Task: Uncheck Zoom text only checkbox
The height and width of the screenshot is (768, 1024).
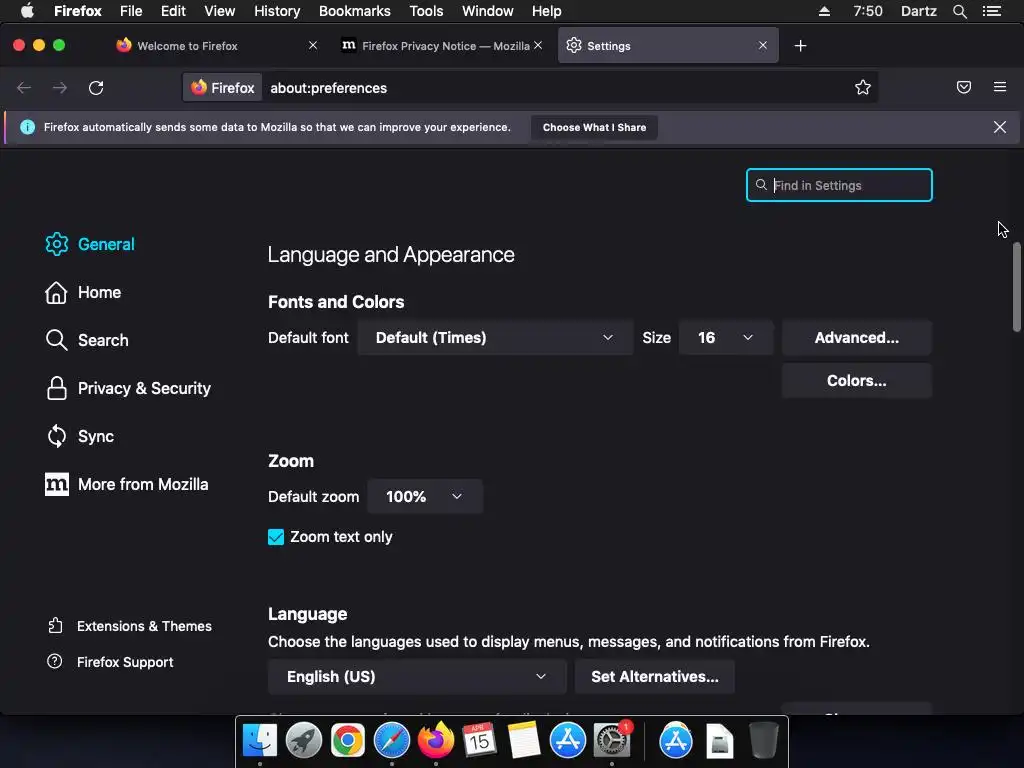Action: 276,537
